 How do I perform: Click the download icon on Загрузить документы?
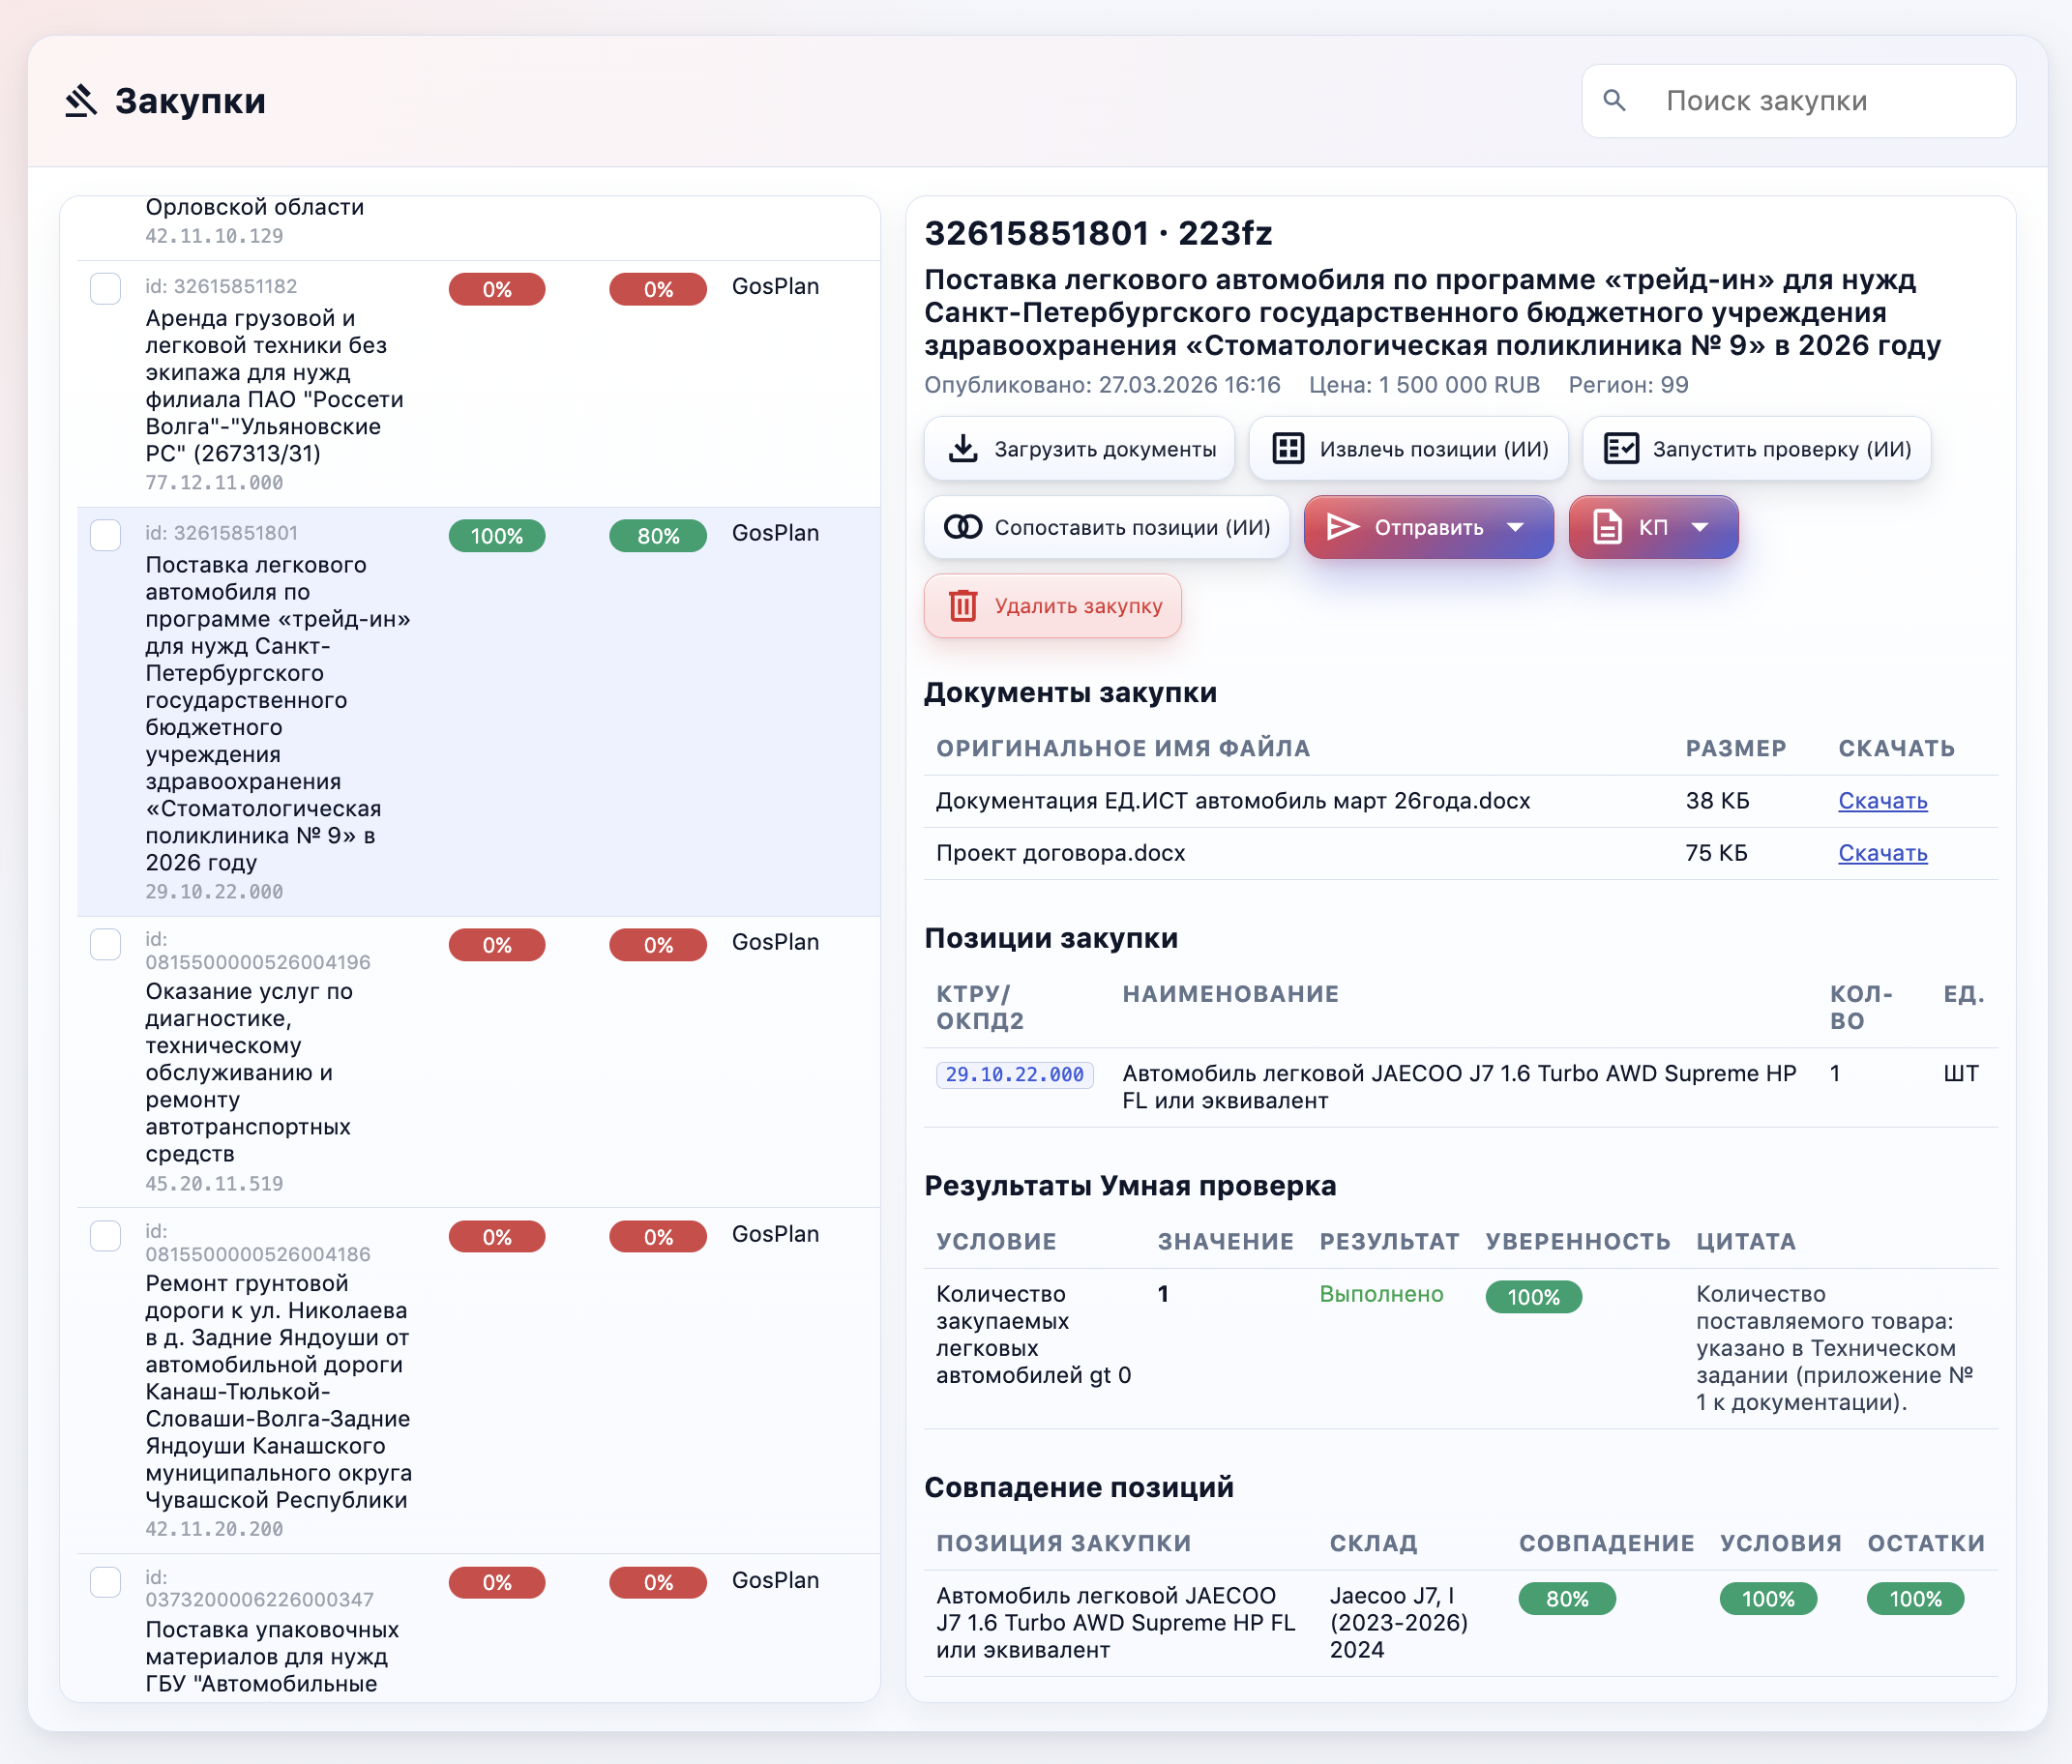pyautogui.click(x=963, y=448)
